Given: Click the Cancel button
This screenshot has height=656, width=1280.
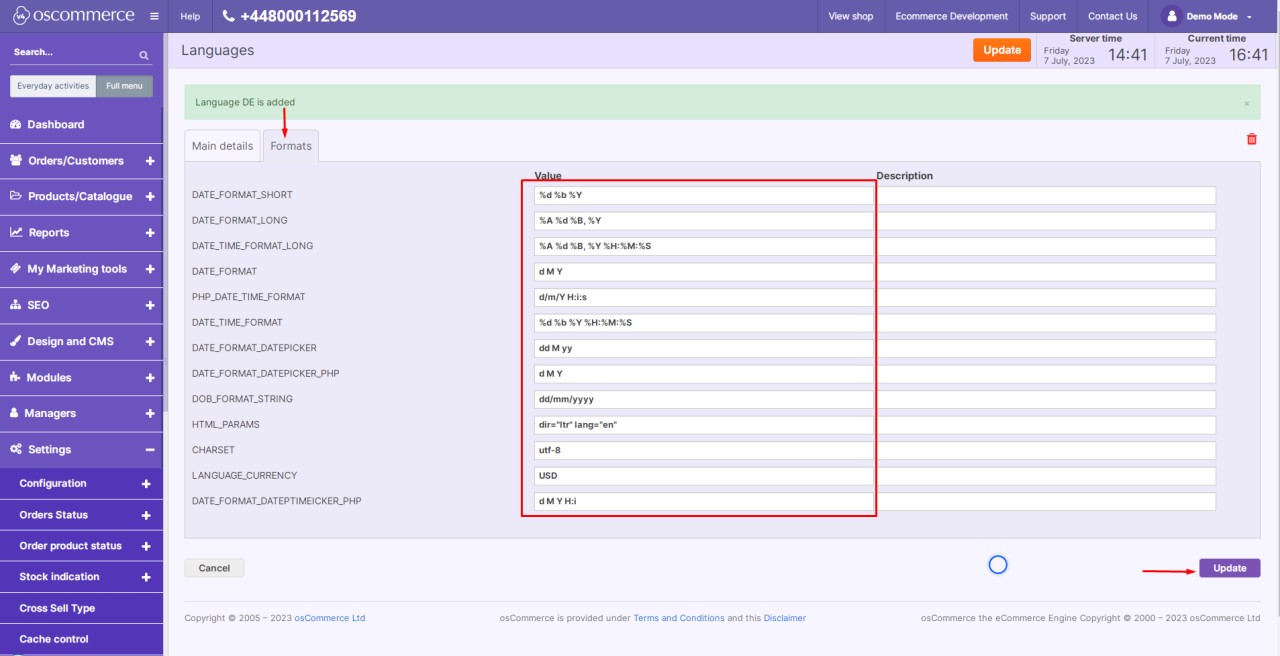Looking at the screenshot, I should (x=214, y=568).
